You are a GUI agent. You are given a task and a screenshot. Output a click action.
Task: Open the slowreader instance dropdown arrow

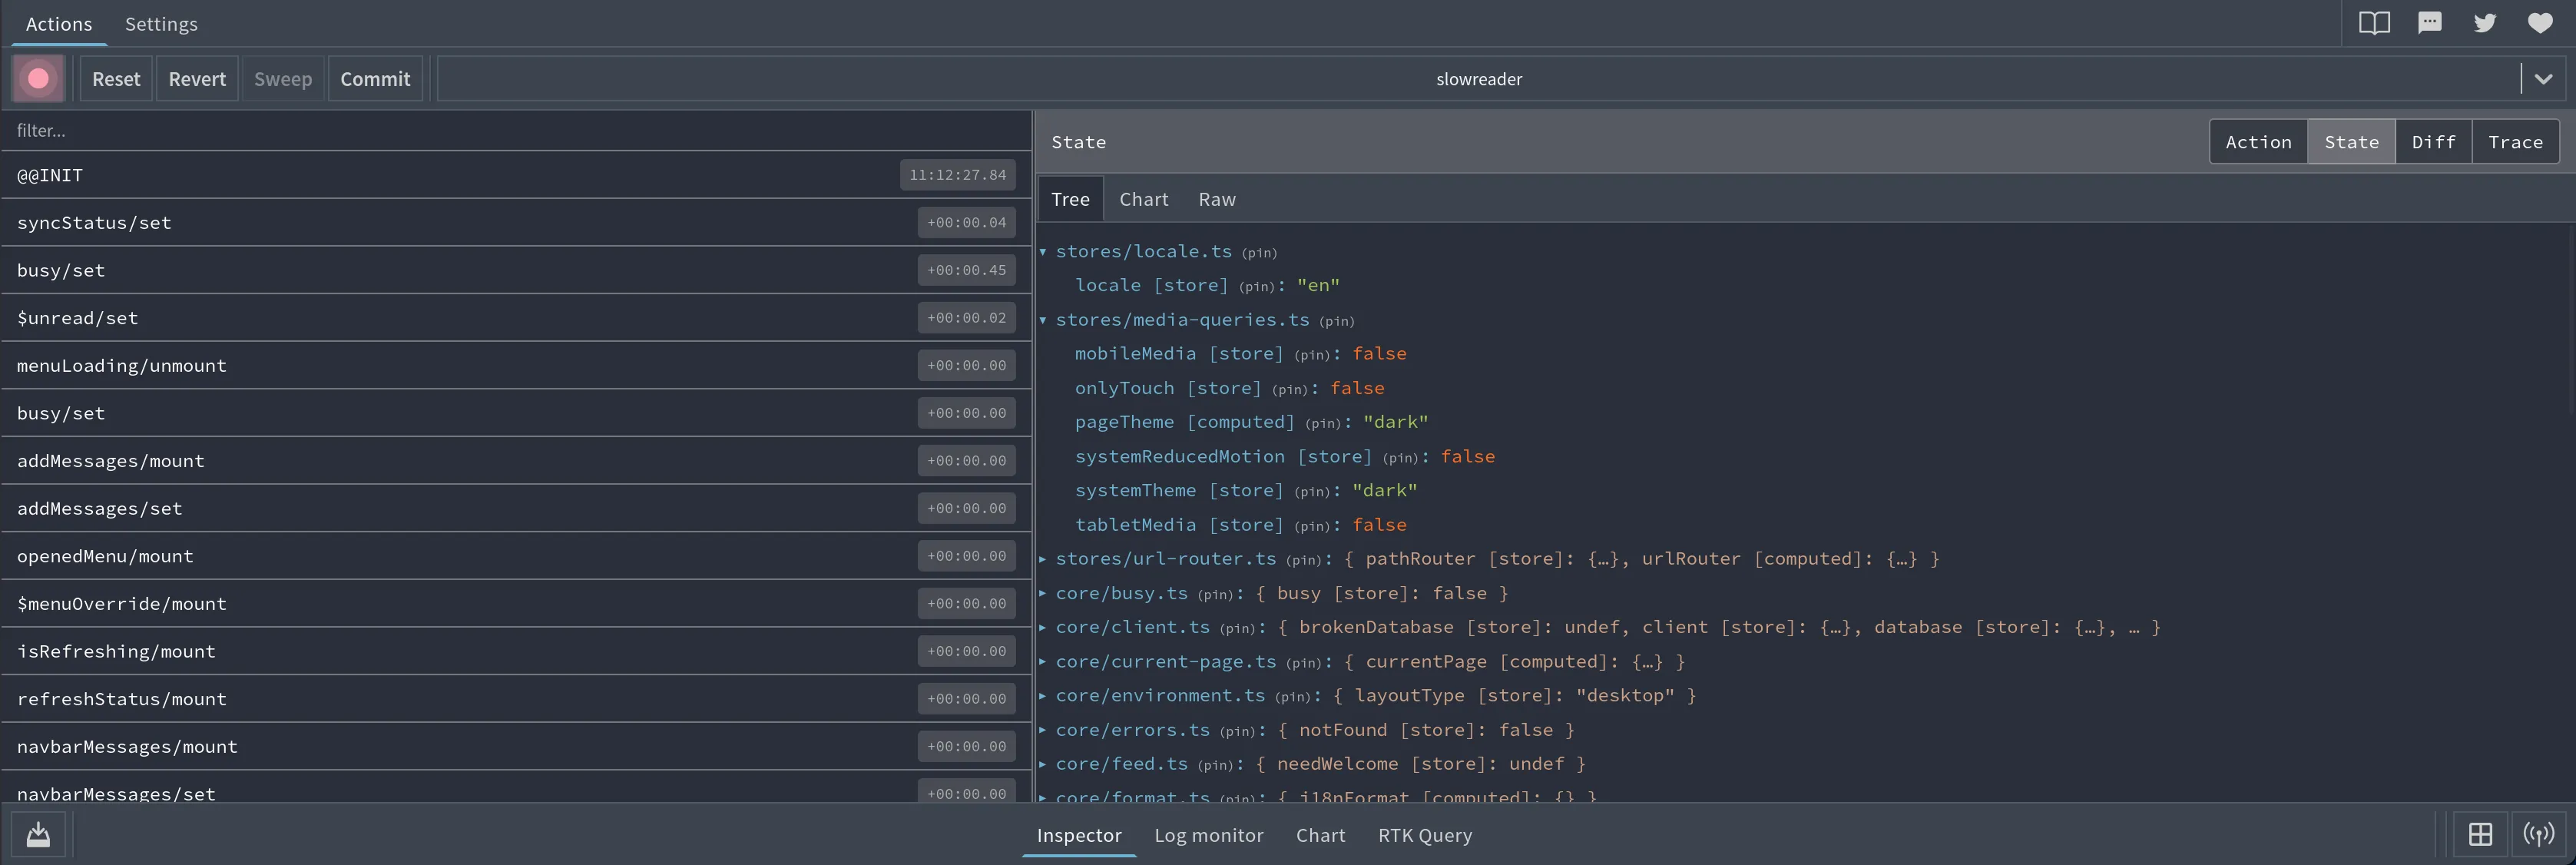point(2543,79)
